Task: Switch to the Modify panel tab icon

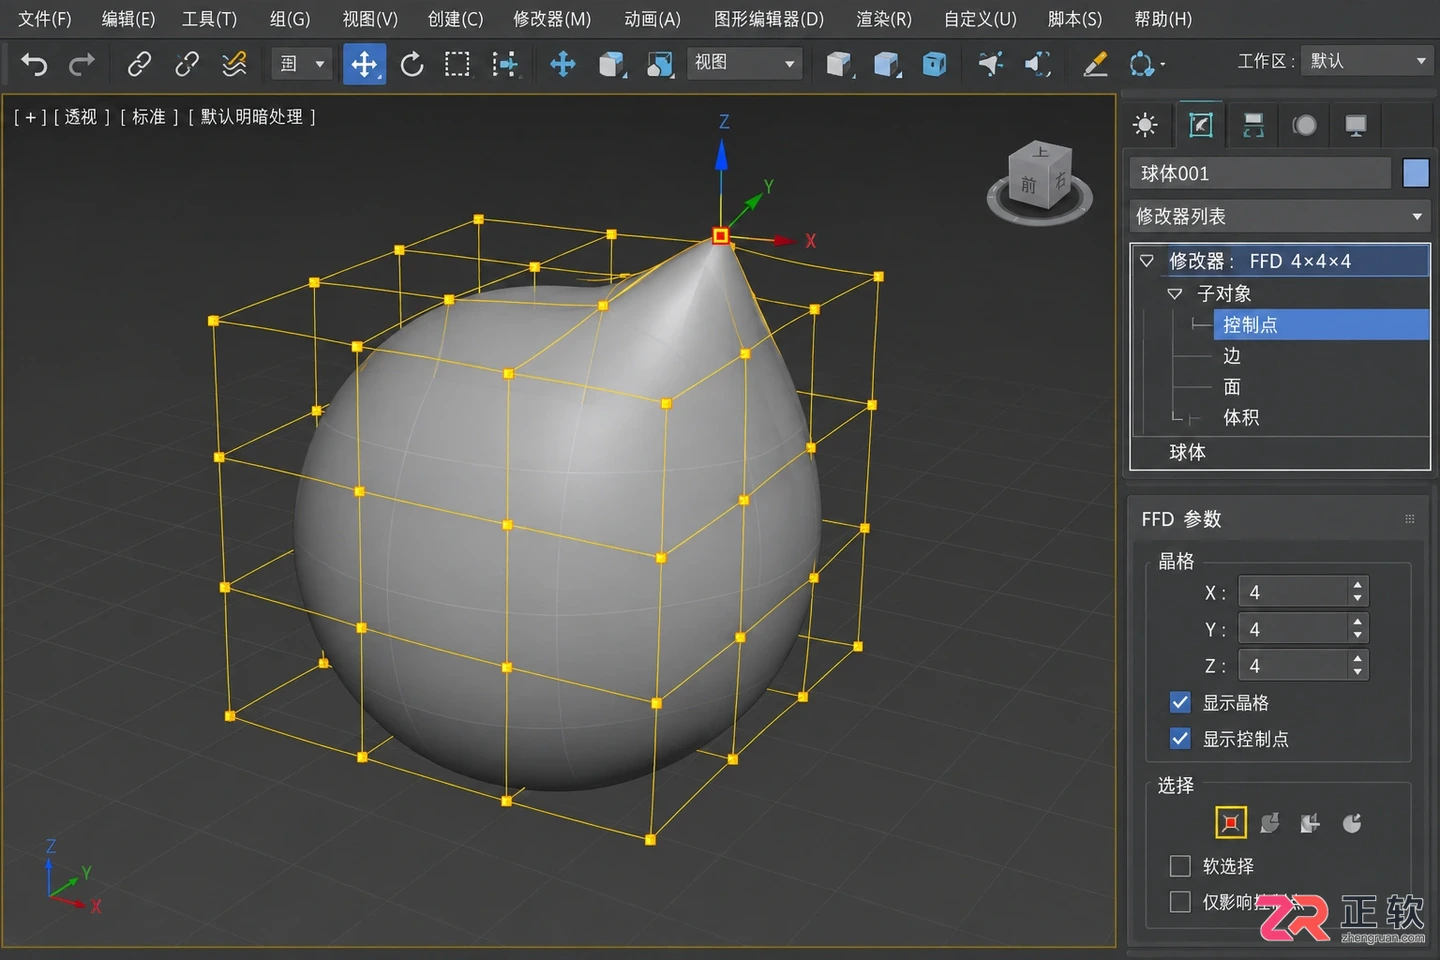Action: pos(1200,124)
